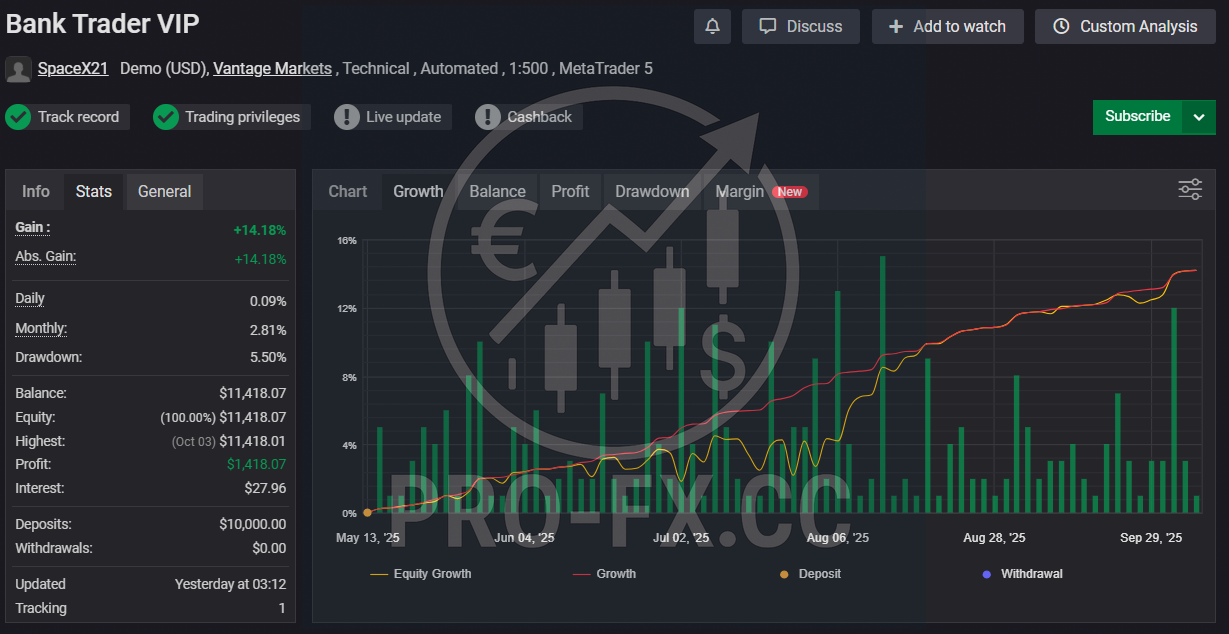Click the notification bell icon
The height and width of the screenshot is (634, 1229).
tap(712, 27)
